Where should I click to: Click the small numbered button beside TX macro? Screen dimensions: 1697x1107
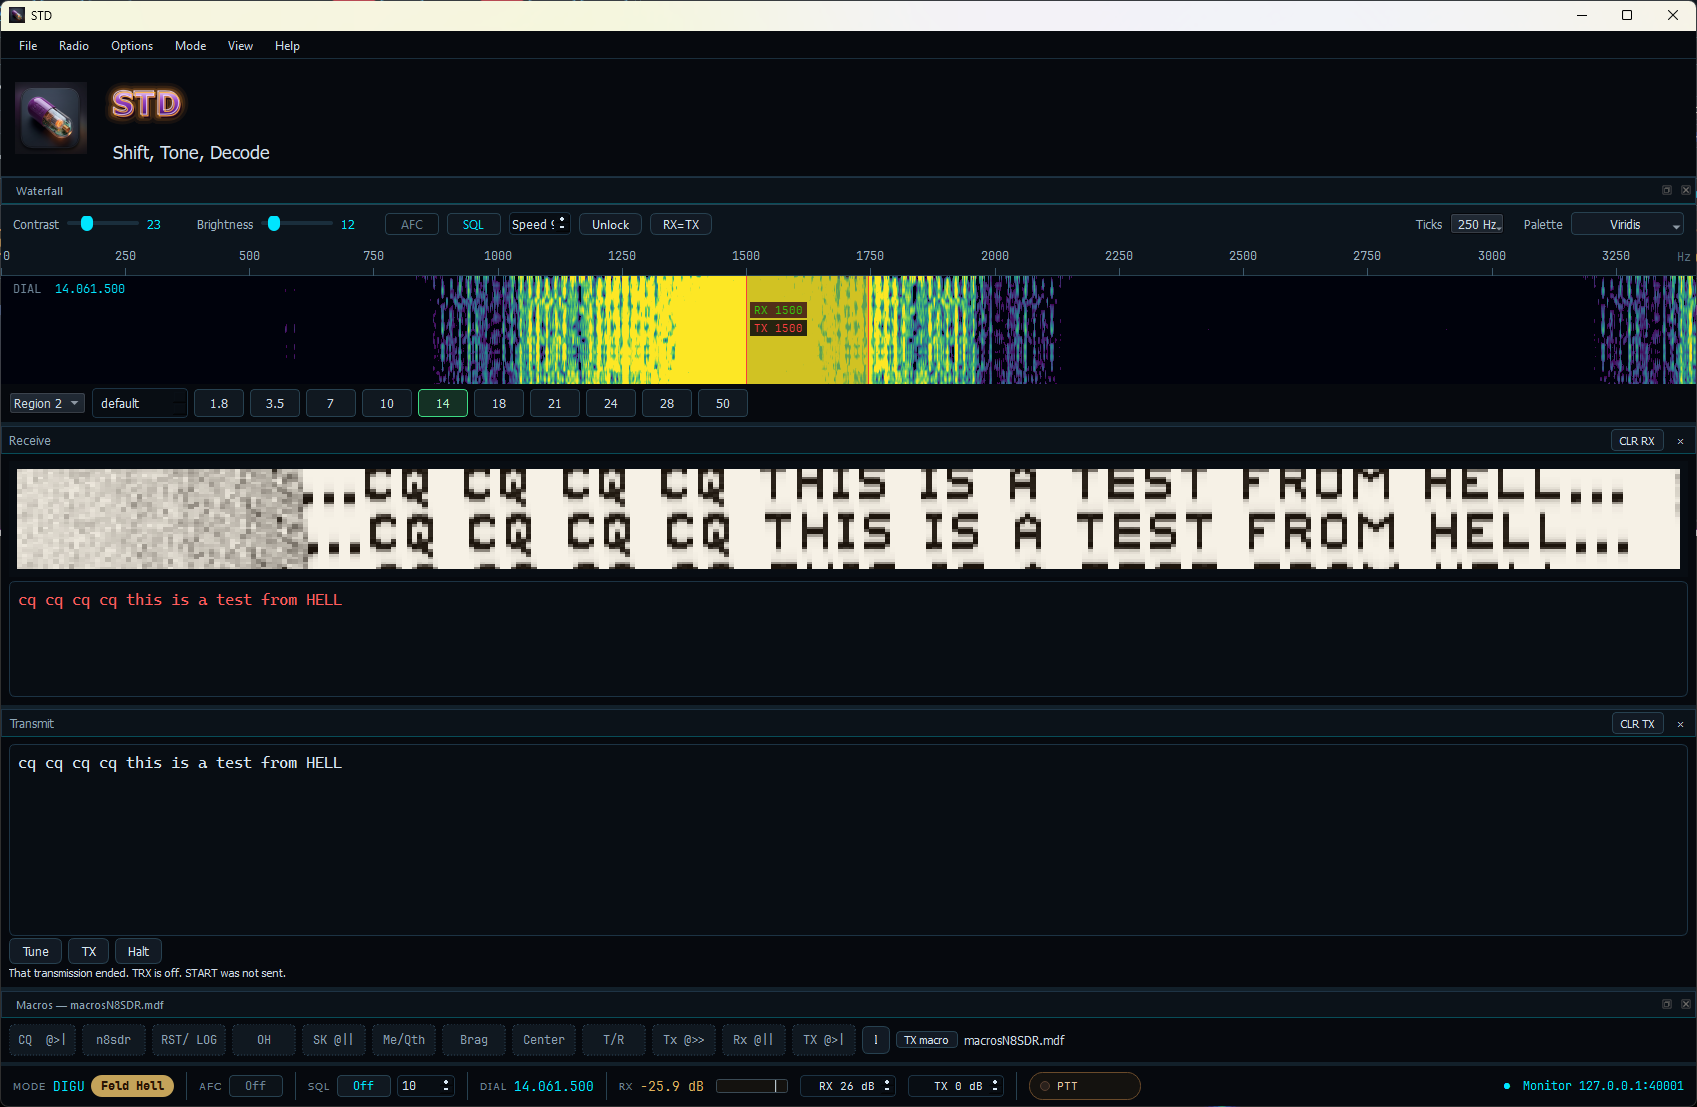876,1040
